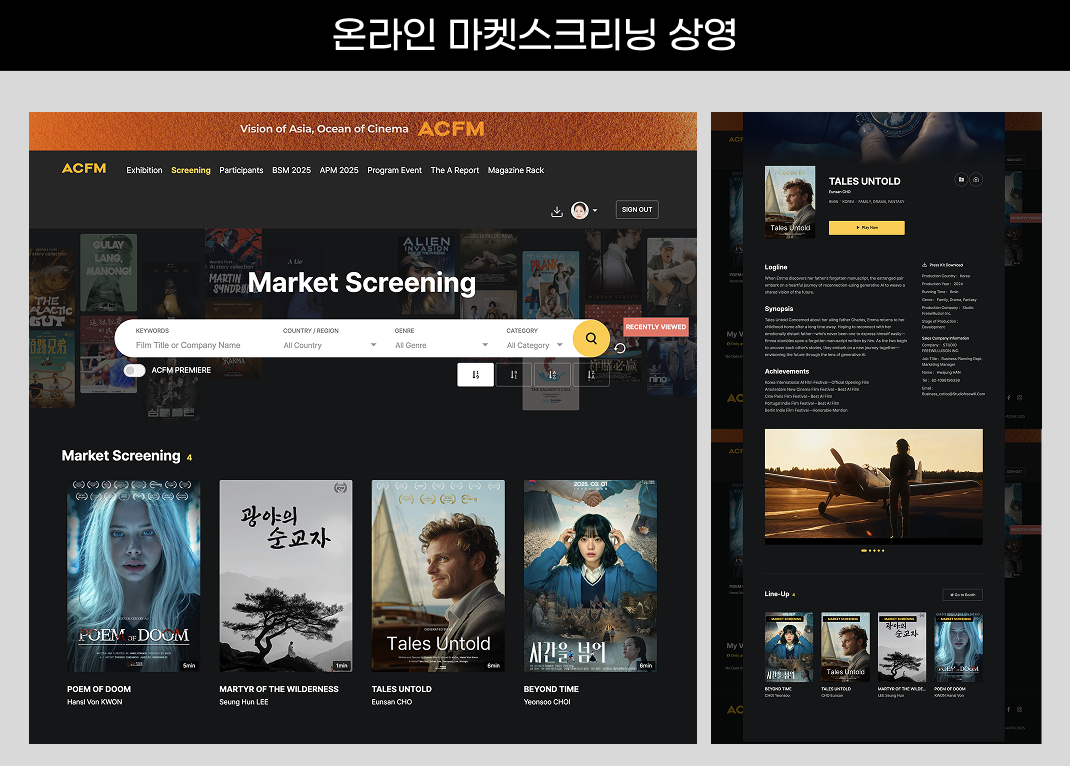
Task: Open the Exhibition menu
Action: click(x=144, y=171)
